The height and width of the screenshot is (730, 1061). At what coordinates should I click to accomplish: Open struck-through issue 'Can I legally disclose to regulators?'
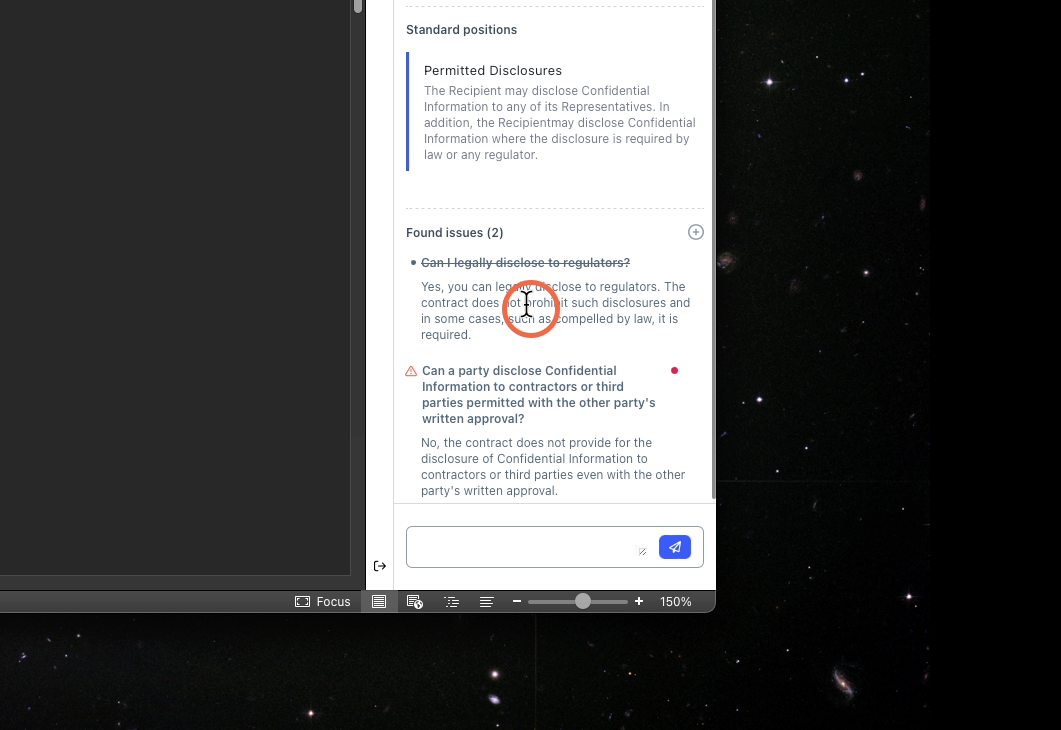pos(525,263)
